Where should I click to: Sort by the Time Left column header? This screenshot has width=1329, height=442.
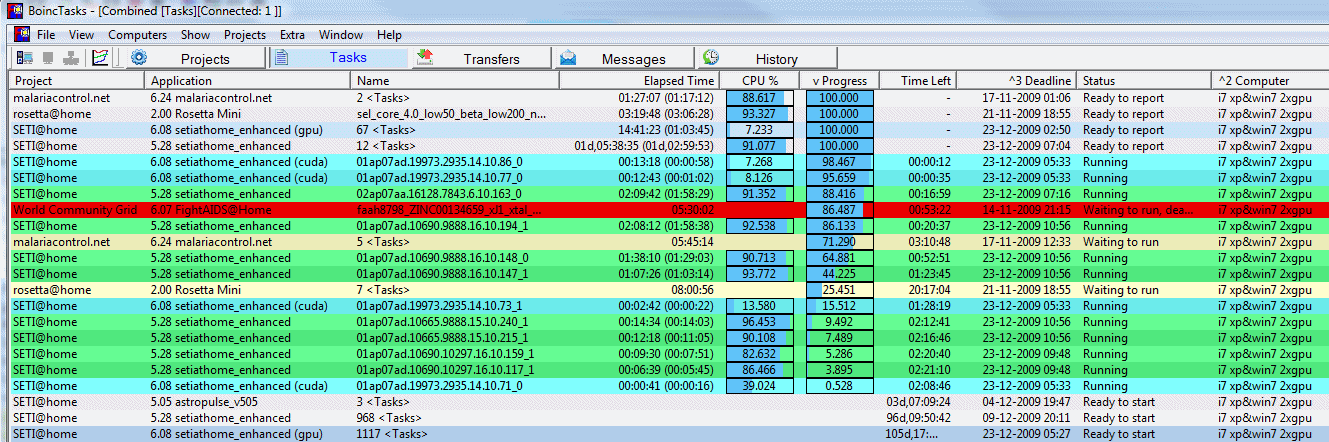click(918, 80)
